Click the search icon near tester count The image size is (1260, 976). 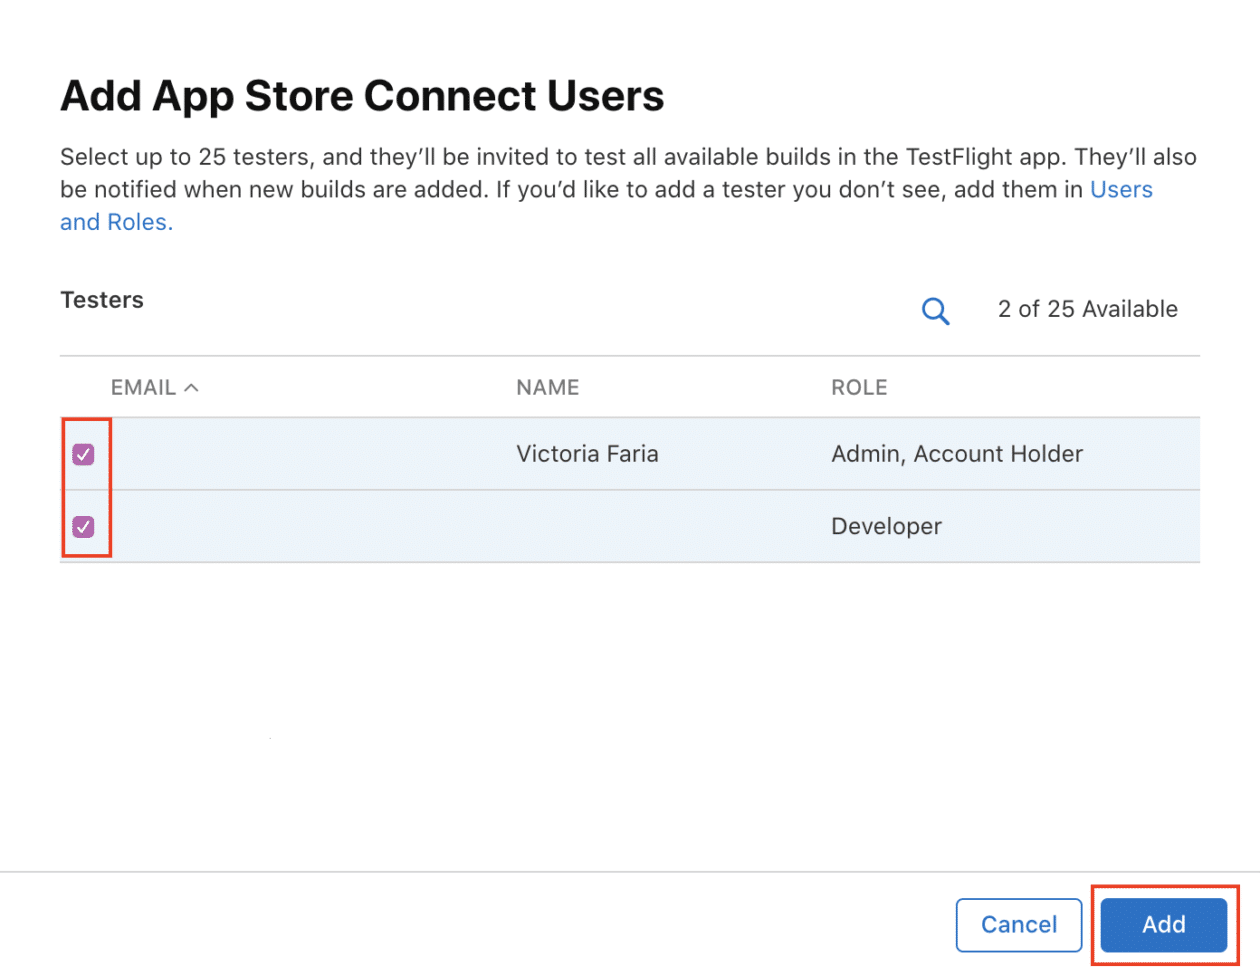click(935, 310)
